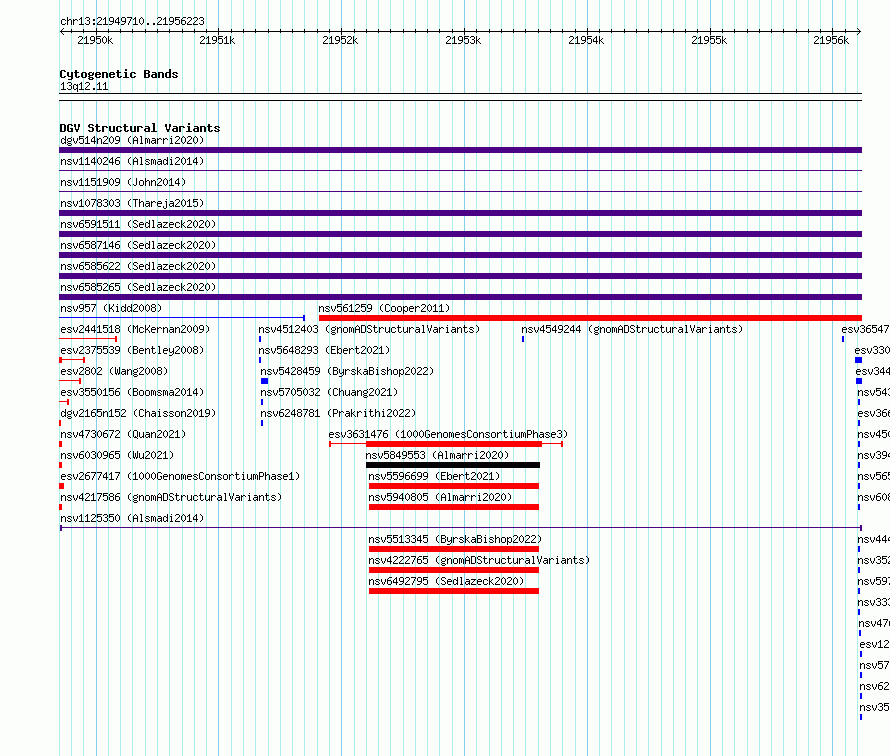Select the esv2375539 (Bentley2008) label
The image size is (890, 756).
(132, 350)
